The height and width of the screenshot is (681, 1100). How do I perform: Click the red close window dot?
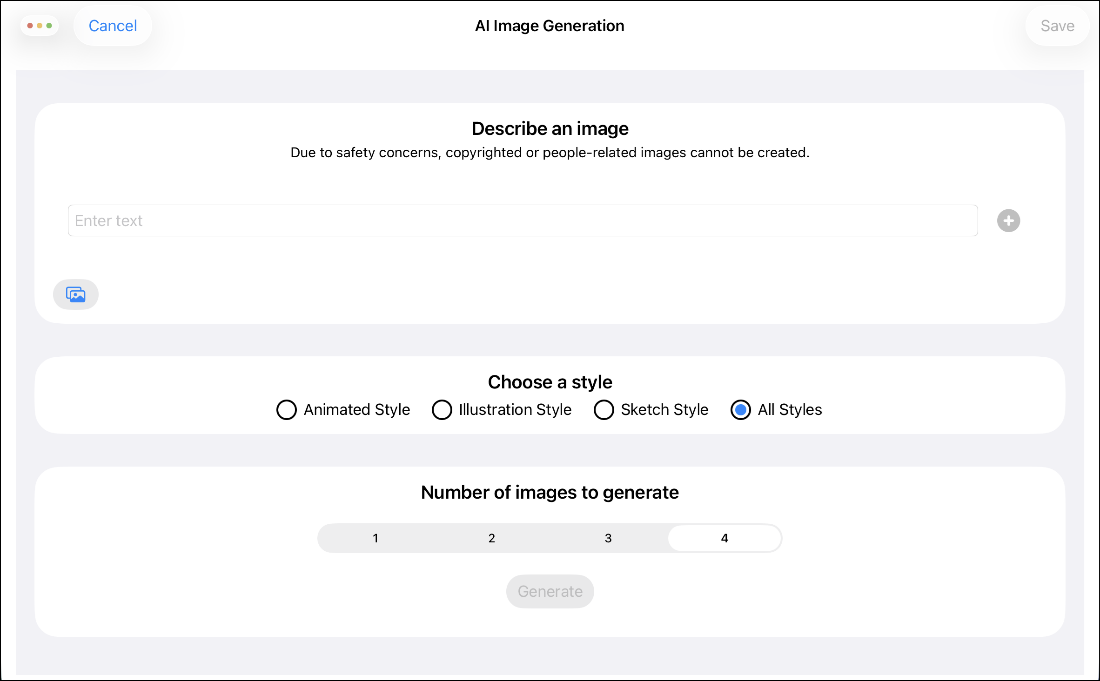point(30,25)
